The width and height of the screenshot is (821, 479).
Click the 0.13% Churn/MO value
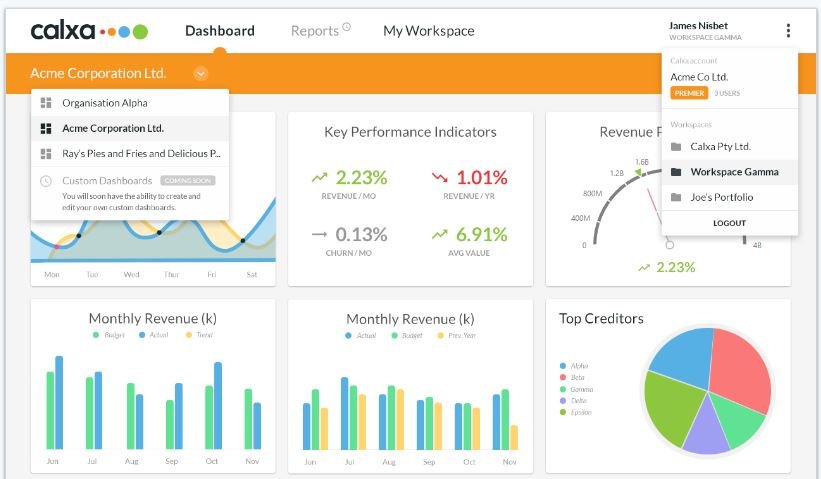click(x=361, y=235)
